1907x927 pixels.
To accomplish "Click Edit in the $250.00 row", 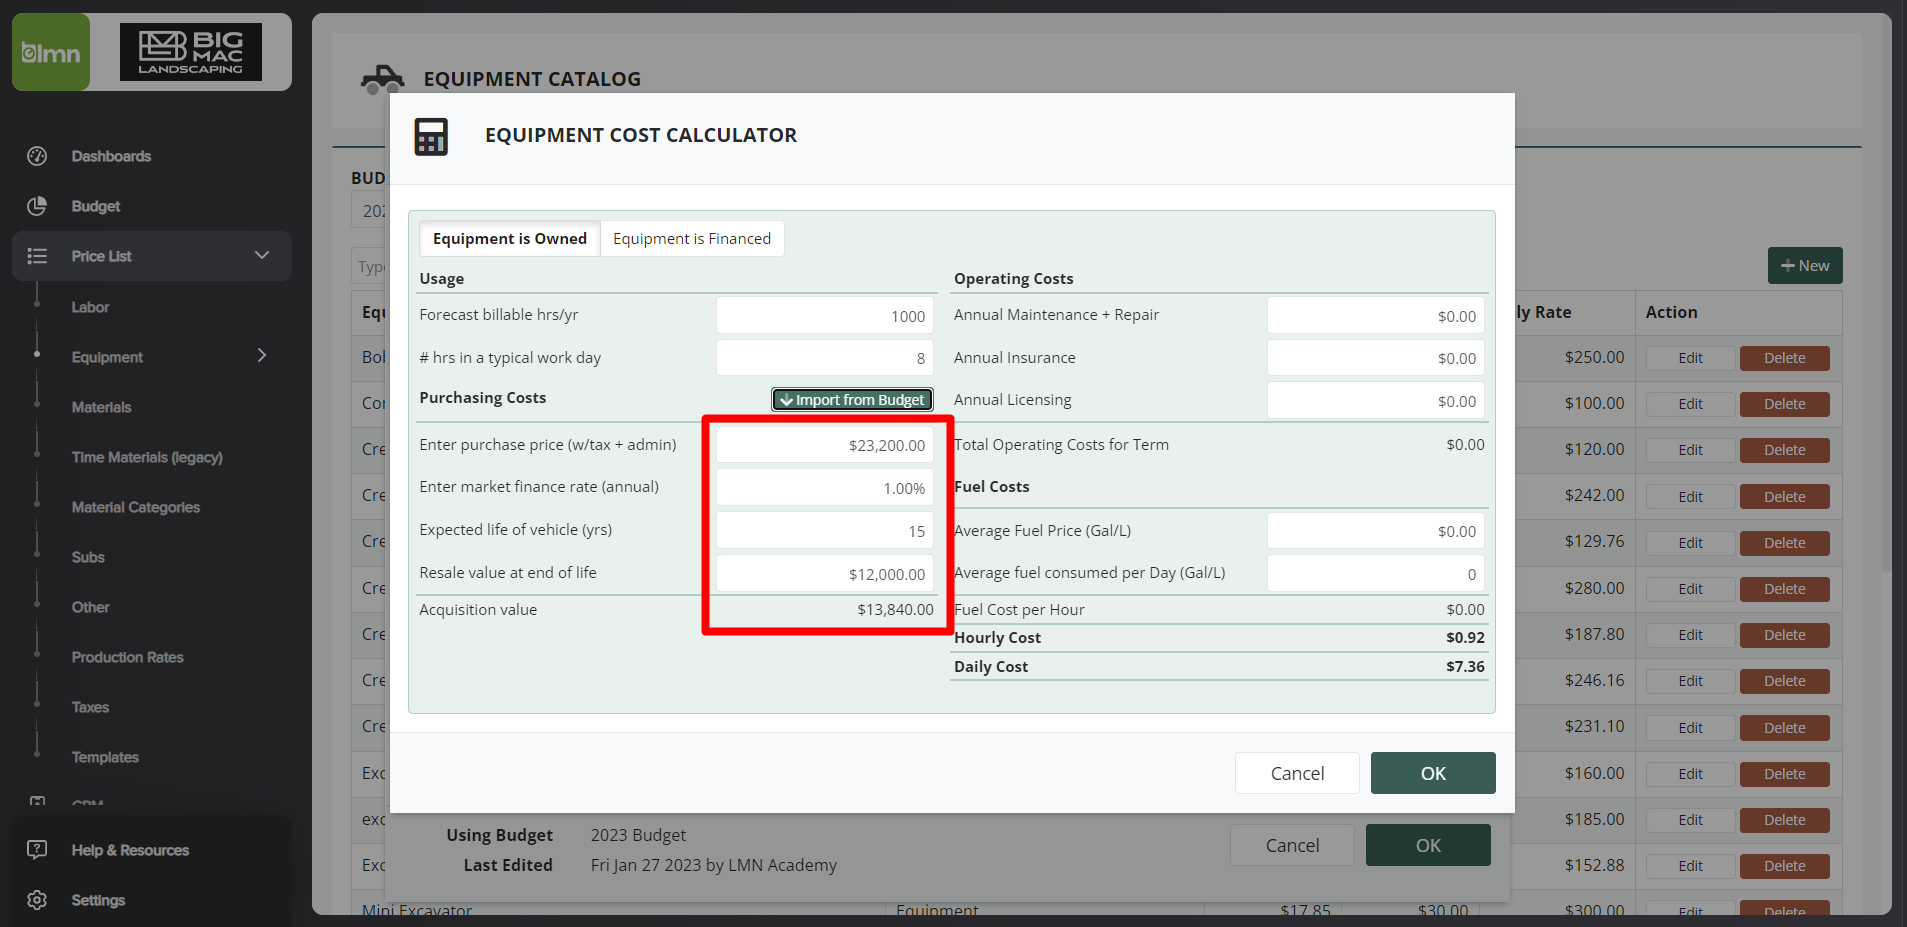I will point(1690,358).
